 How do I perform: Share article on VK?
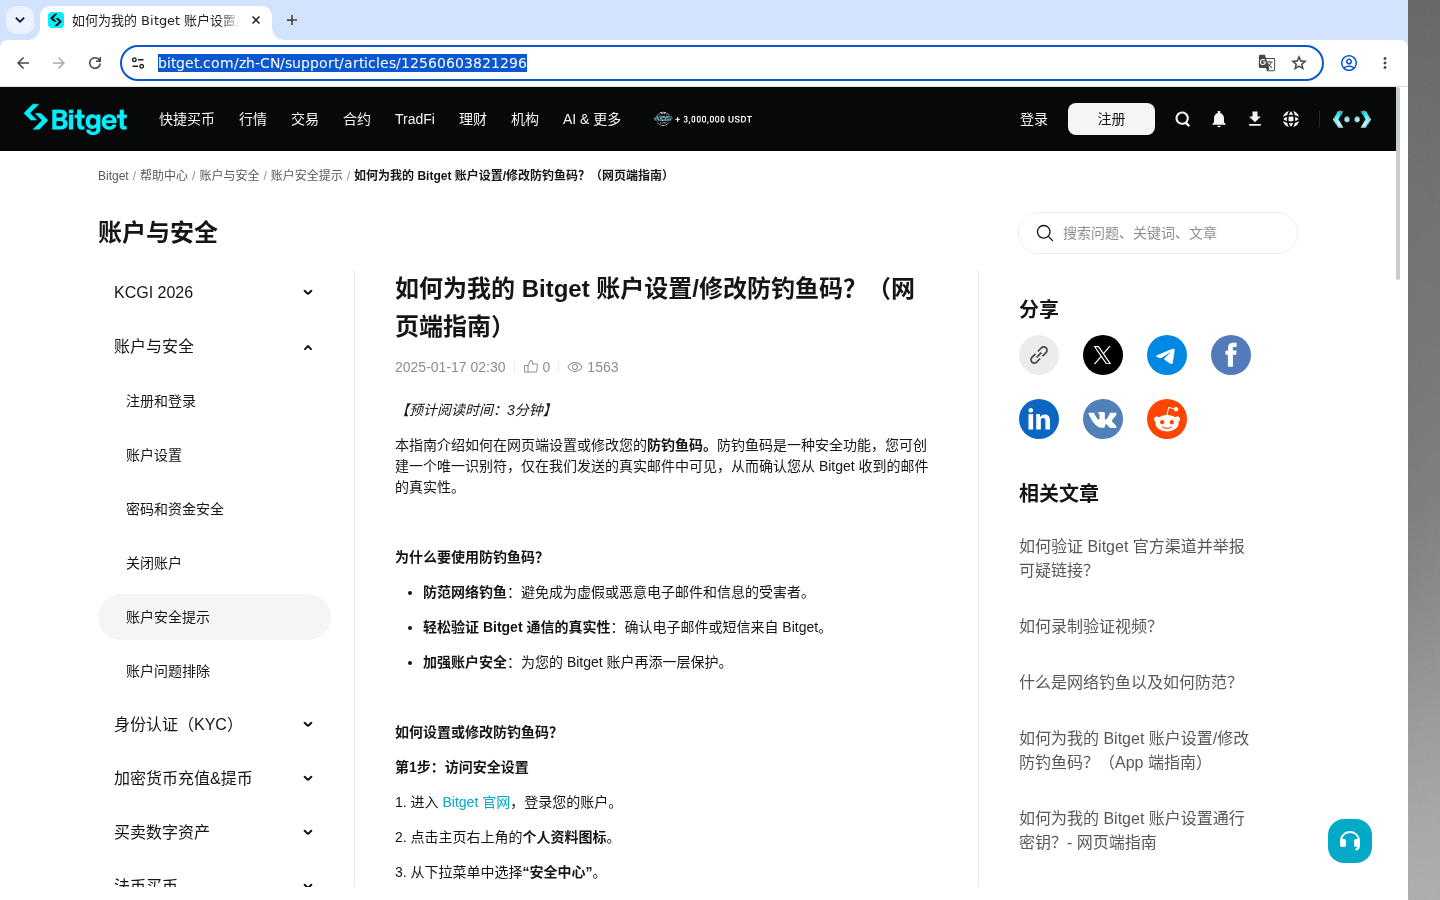click(1103, 419)
